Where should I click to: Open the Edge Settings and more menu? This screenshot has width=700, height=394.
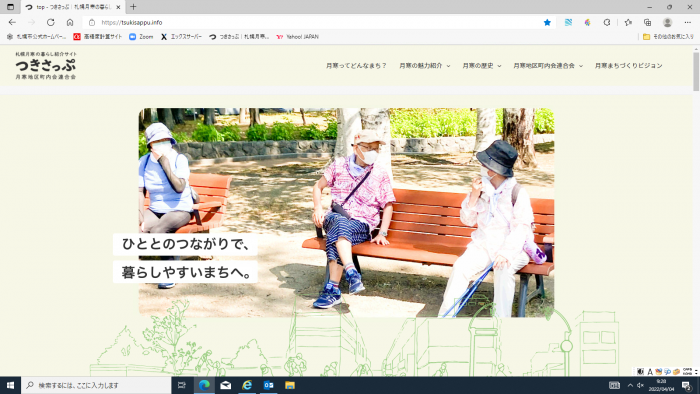688,22
